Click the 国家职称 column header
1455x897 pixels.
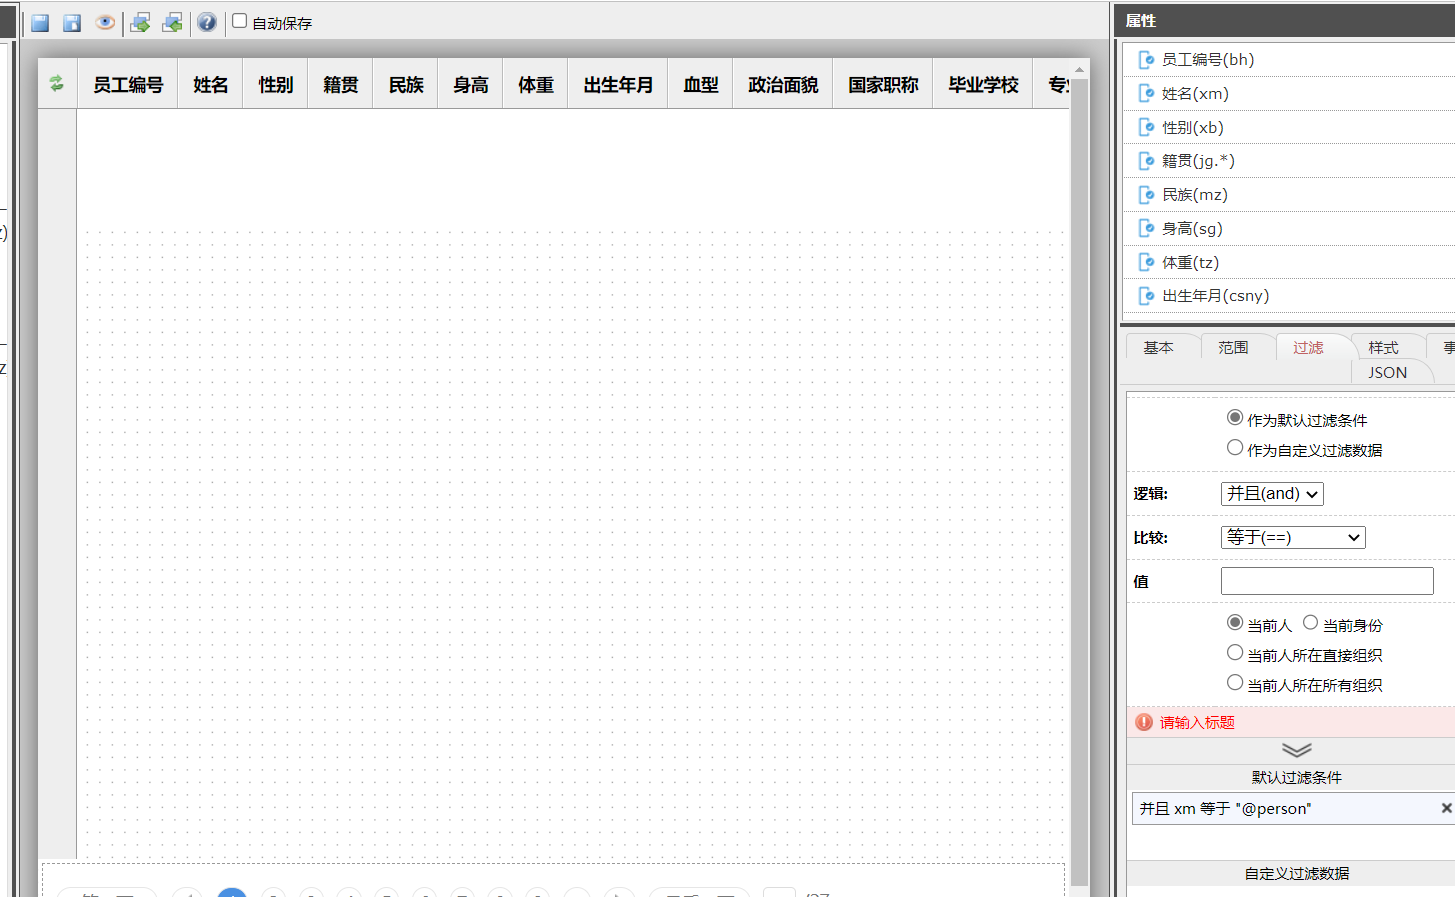(883, 85)
